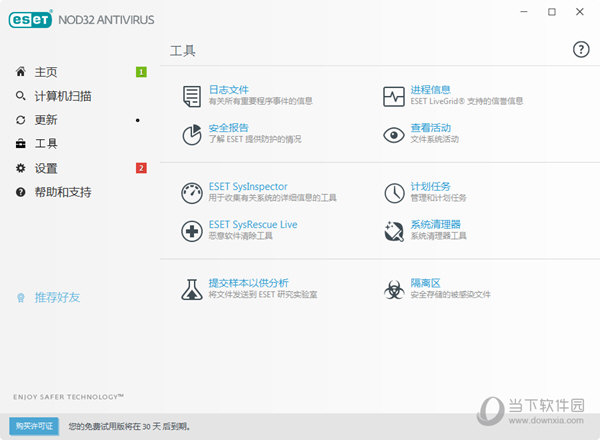Click the process info pulse icon
Screen dimensions: 600x440
click(x=394, y=96)
